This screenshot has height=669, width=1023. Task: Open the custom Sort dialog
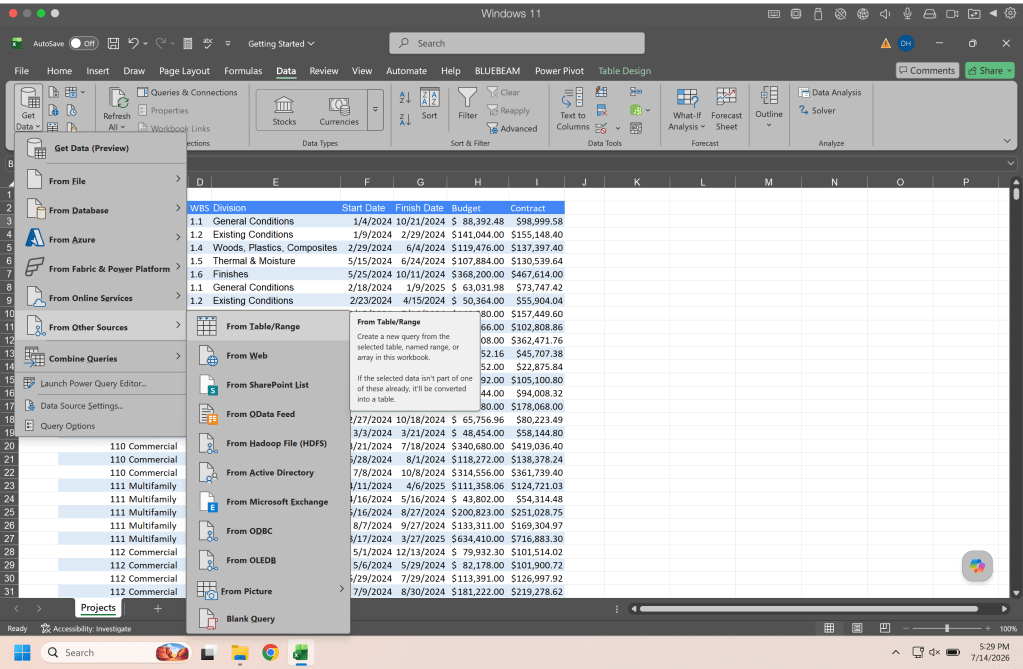point(429,104)
